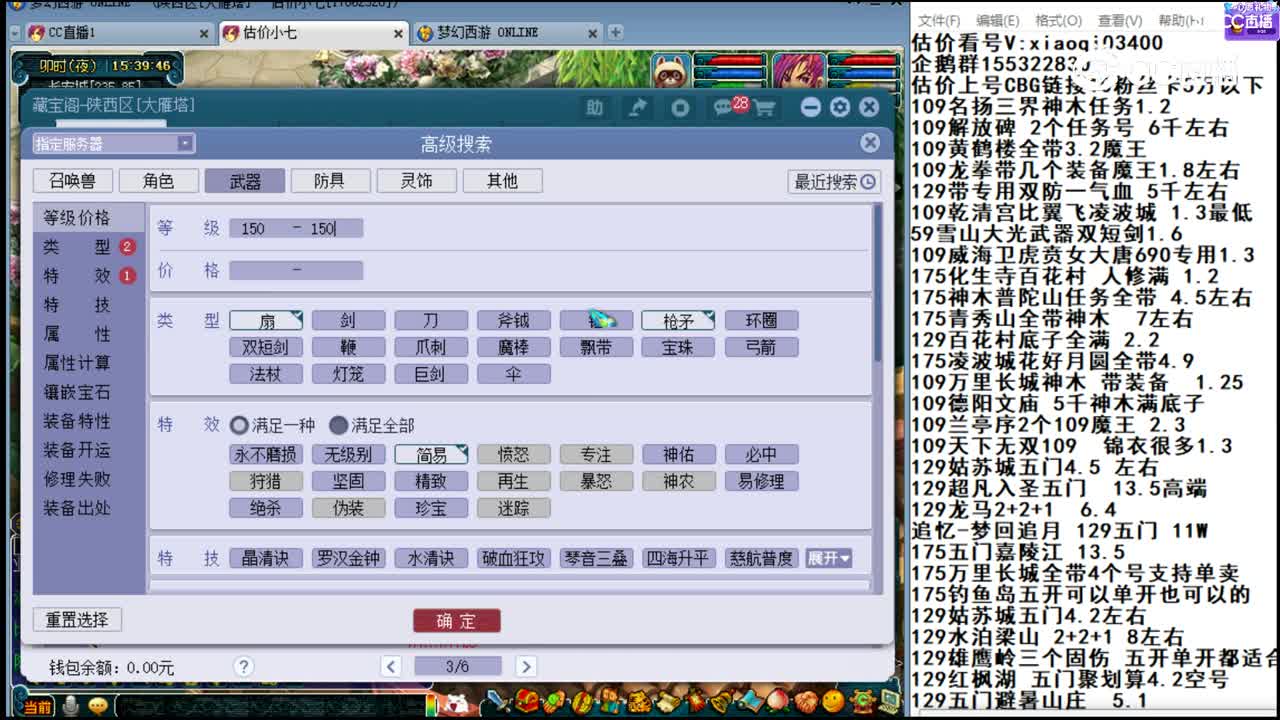The height and width of the screenshot is (720, 1280).
Task: Click the treasure chest icon in toolbar
Action: [x=528, y=701]
